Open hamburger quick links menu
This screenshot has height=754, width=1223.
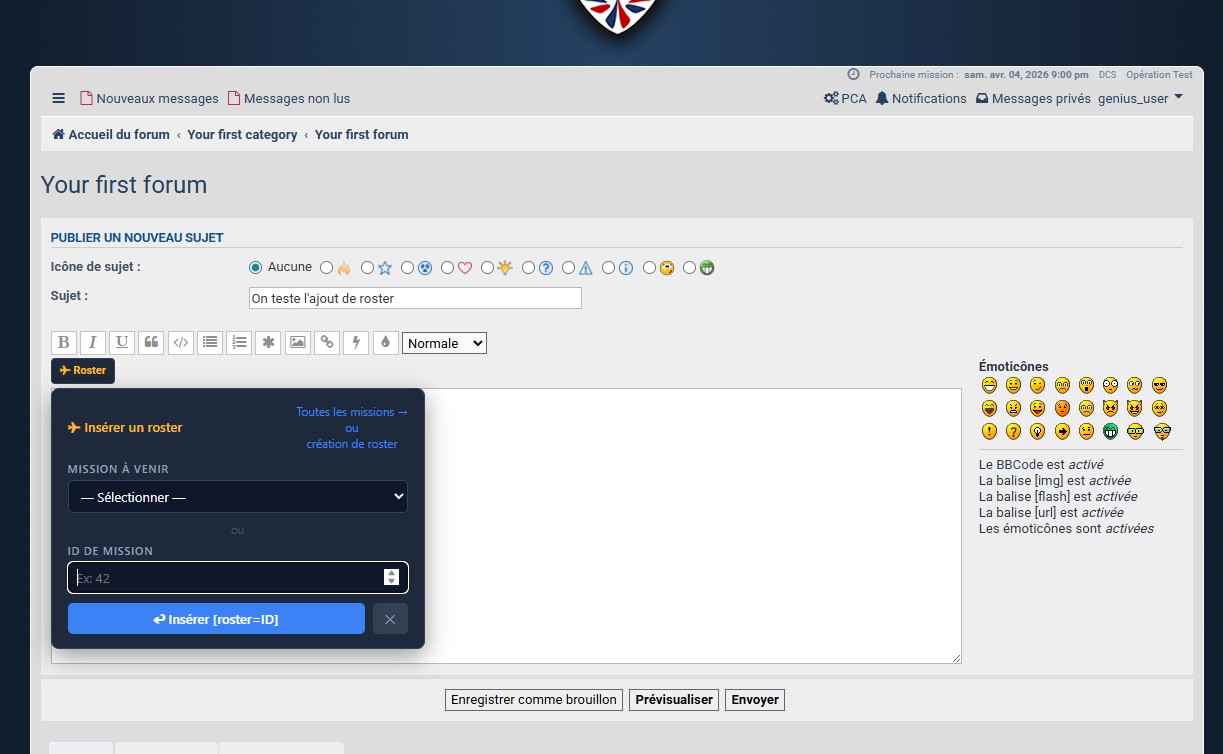point(59,98)
